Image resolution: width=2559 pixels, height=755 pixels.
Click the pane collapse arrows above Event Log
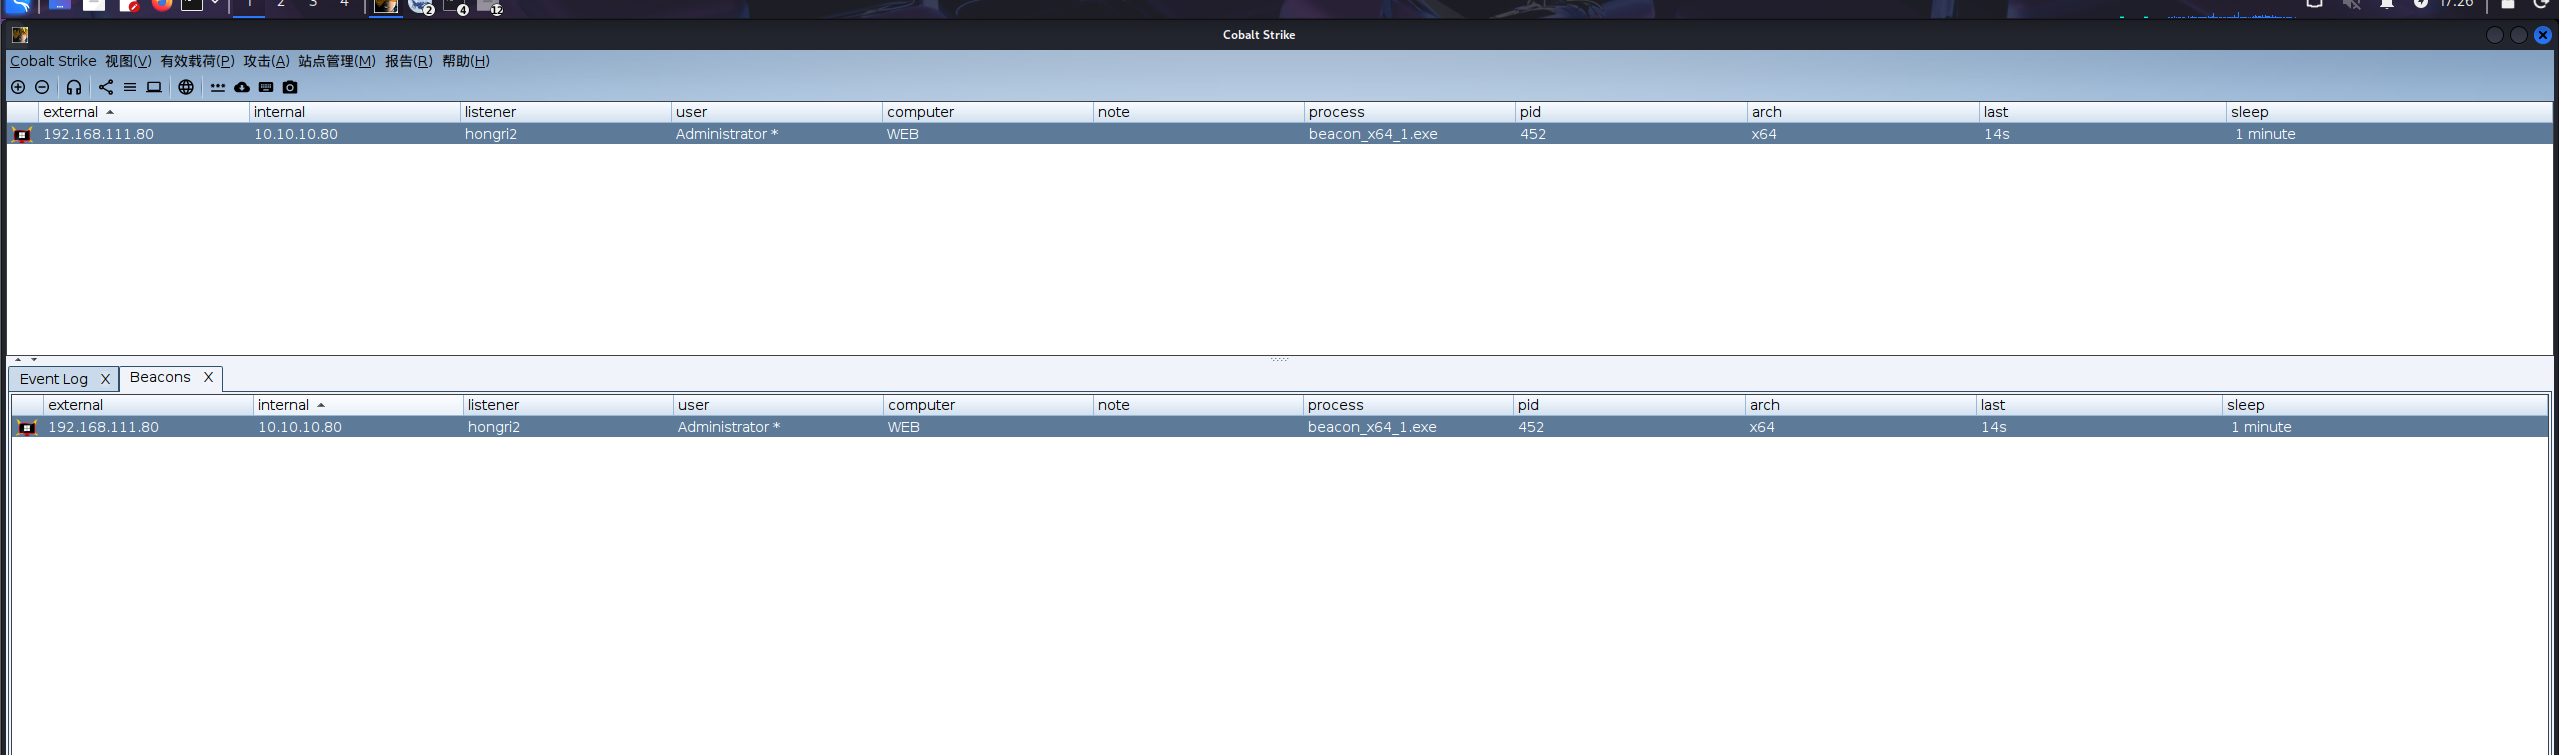[x=26, y=359]
